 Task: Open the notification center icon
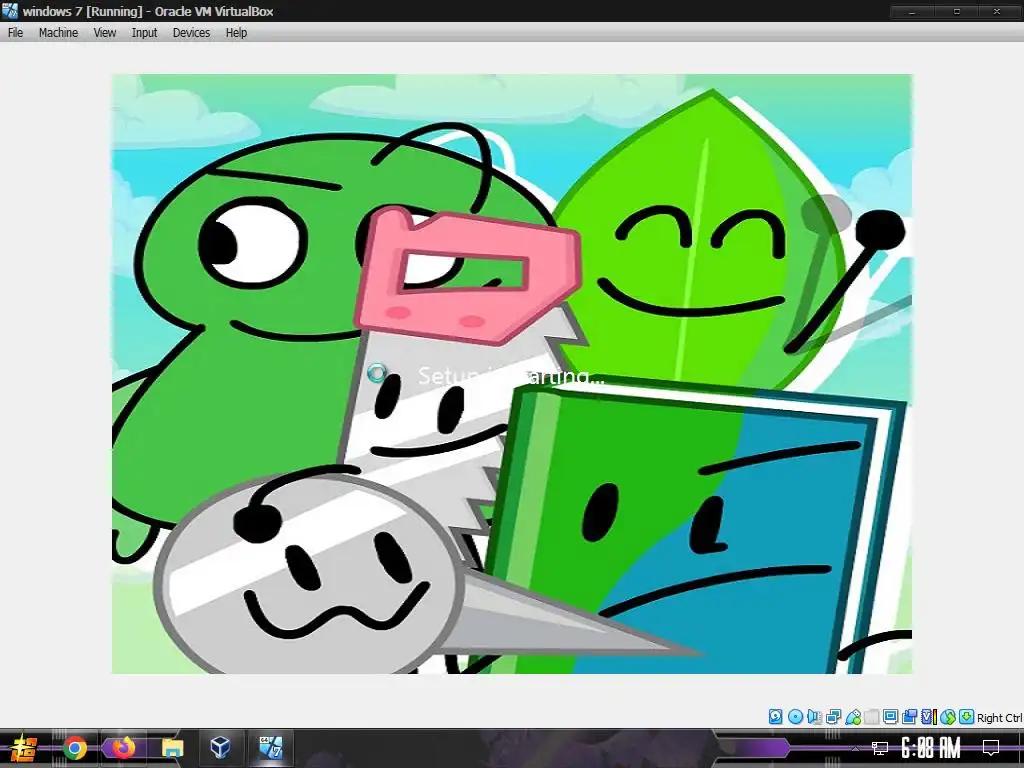991,748
